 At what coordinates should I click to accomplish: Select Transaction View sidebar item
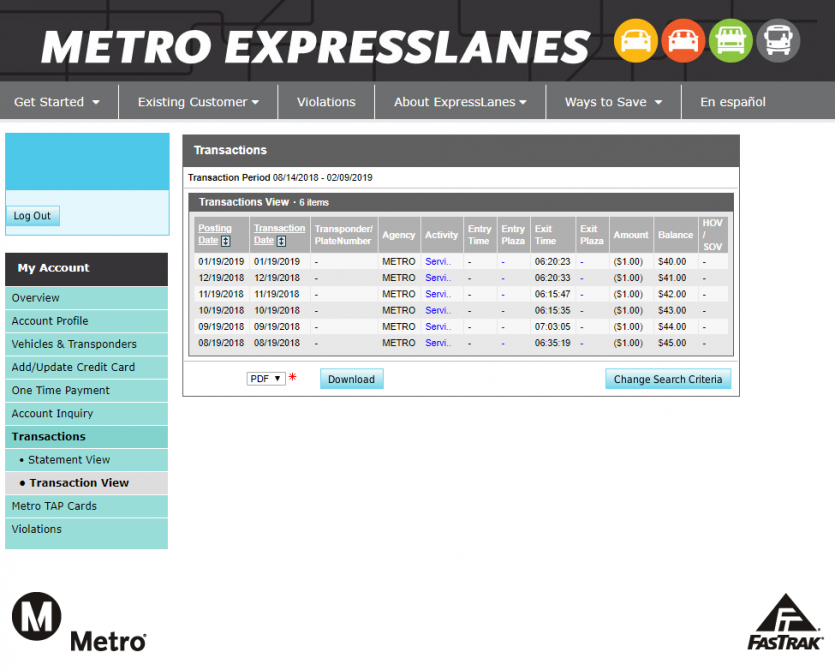tap(86, 483)
